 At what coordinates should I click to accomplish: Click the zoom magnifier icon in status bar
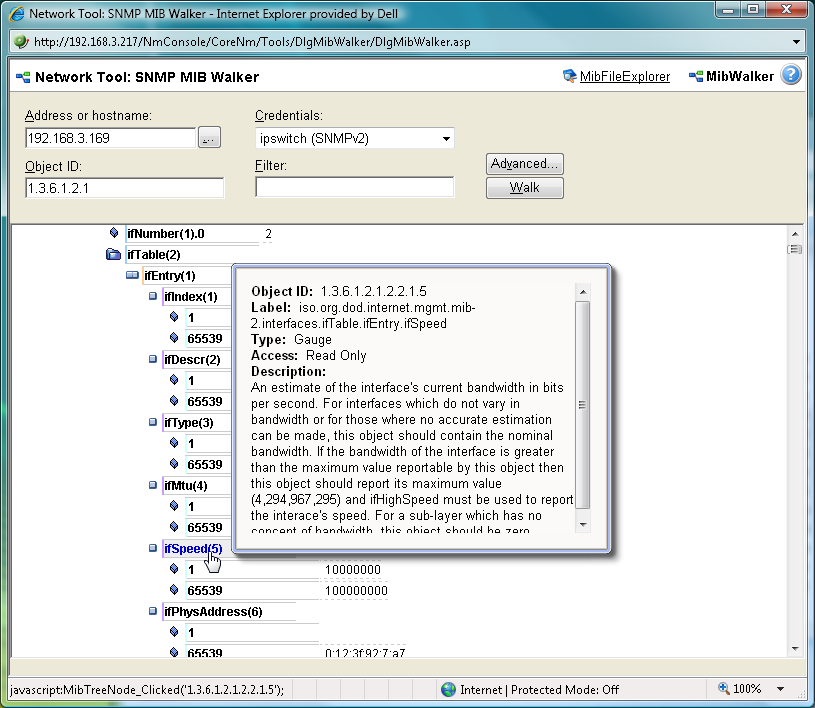(721, 689)
